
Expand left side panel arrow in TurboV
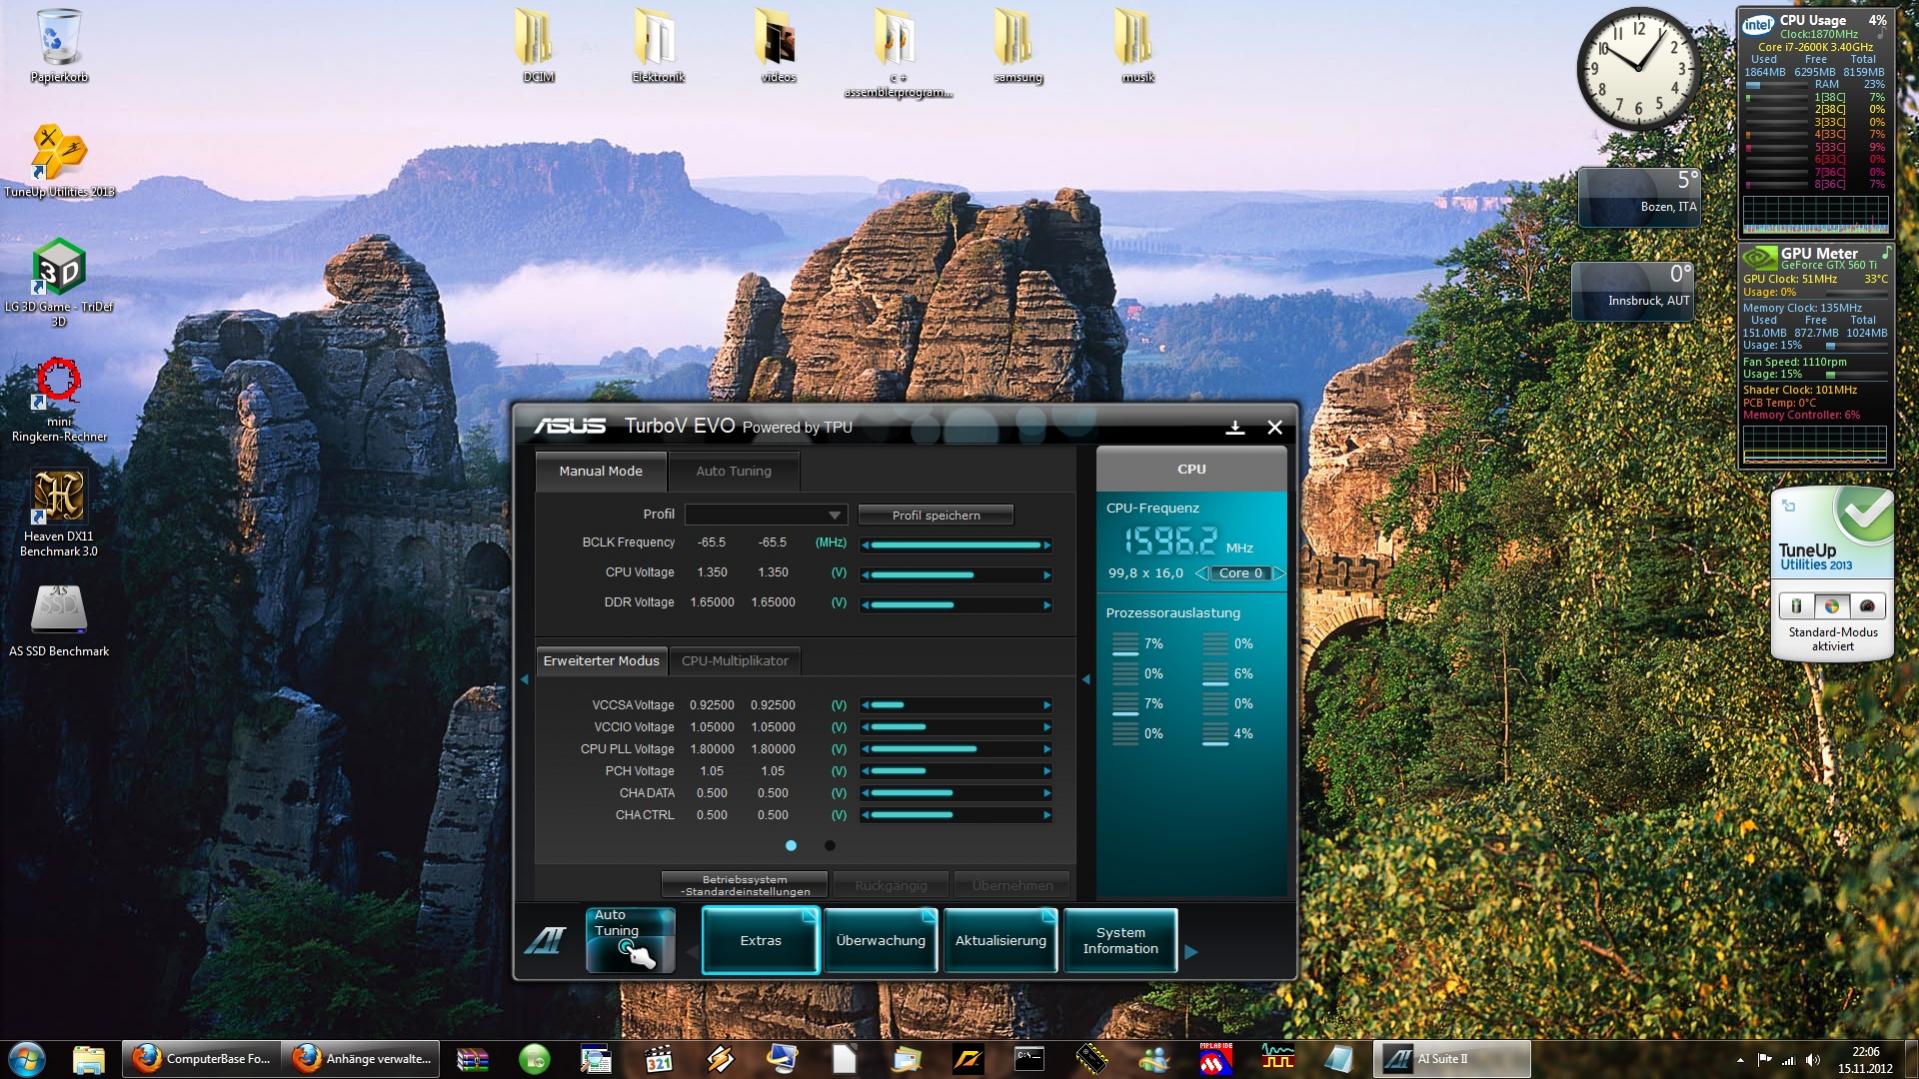point(524,680)
